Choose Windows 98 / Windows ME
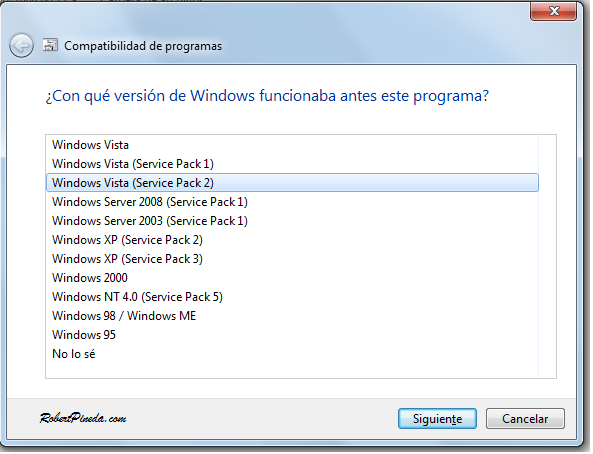Screen dimensions: 593x454 [x=292, y=316]
